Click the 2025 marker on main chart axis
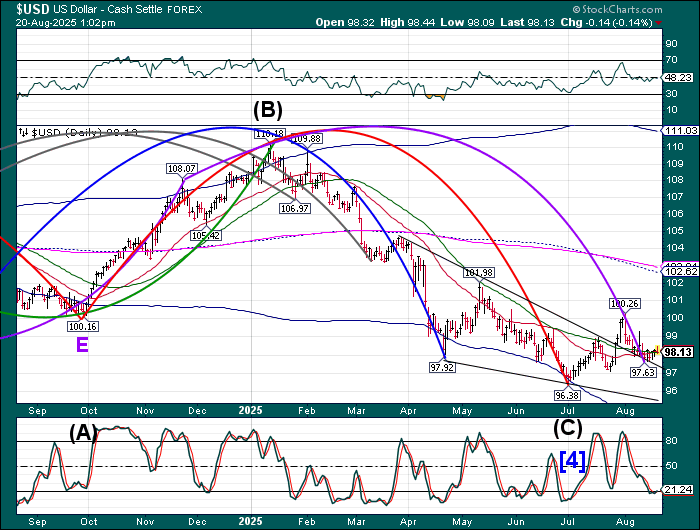Image resolution: width=700 pixels, height=530 pixels. click(x=251, y=410)
